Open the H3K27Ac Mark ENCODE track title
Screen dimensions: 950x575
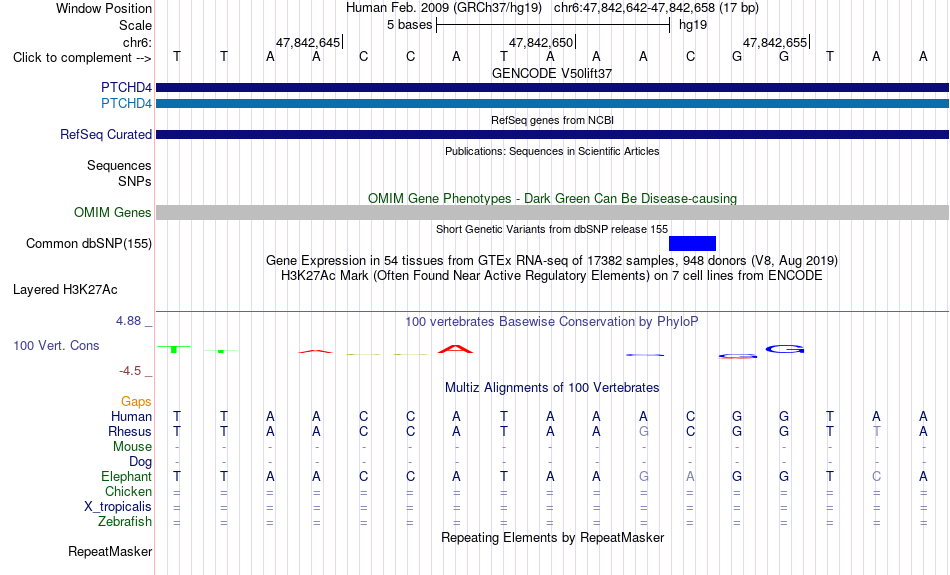(x=552, y=276)
